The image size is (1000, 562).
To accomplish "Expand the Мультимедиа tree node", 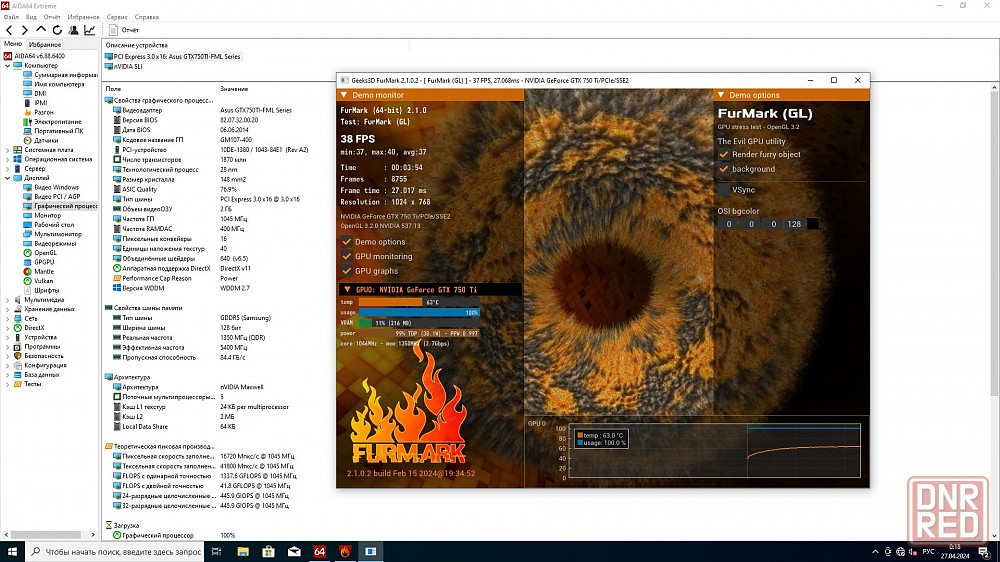I will [x=8, y=300].
